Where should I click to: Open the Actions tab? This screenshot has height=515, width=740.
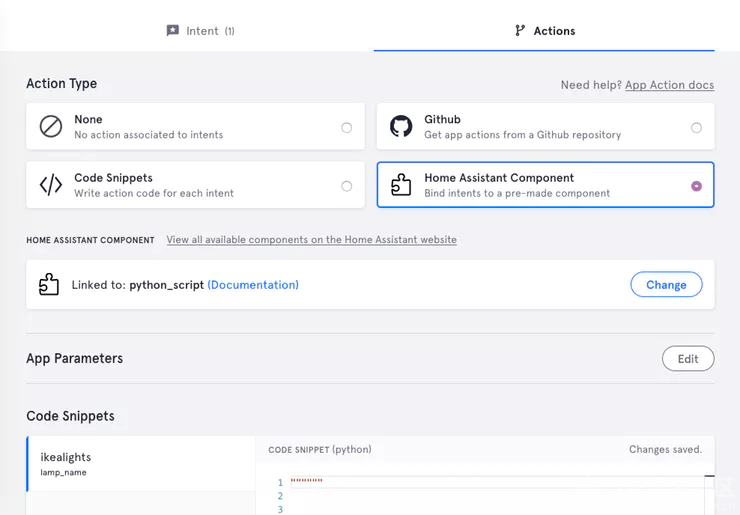pyautogui.click(x=545, y=31)
